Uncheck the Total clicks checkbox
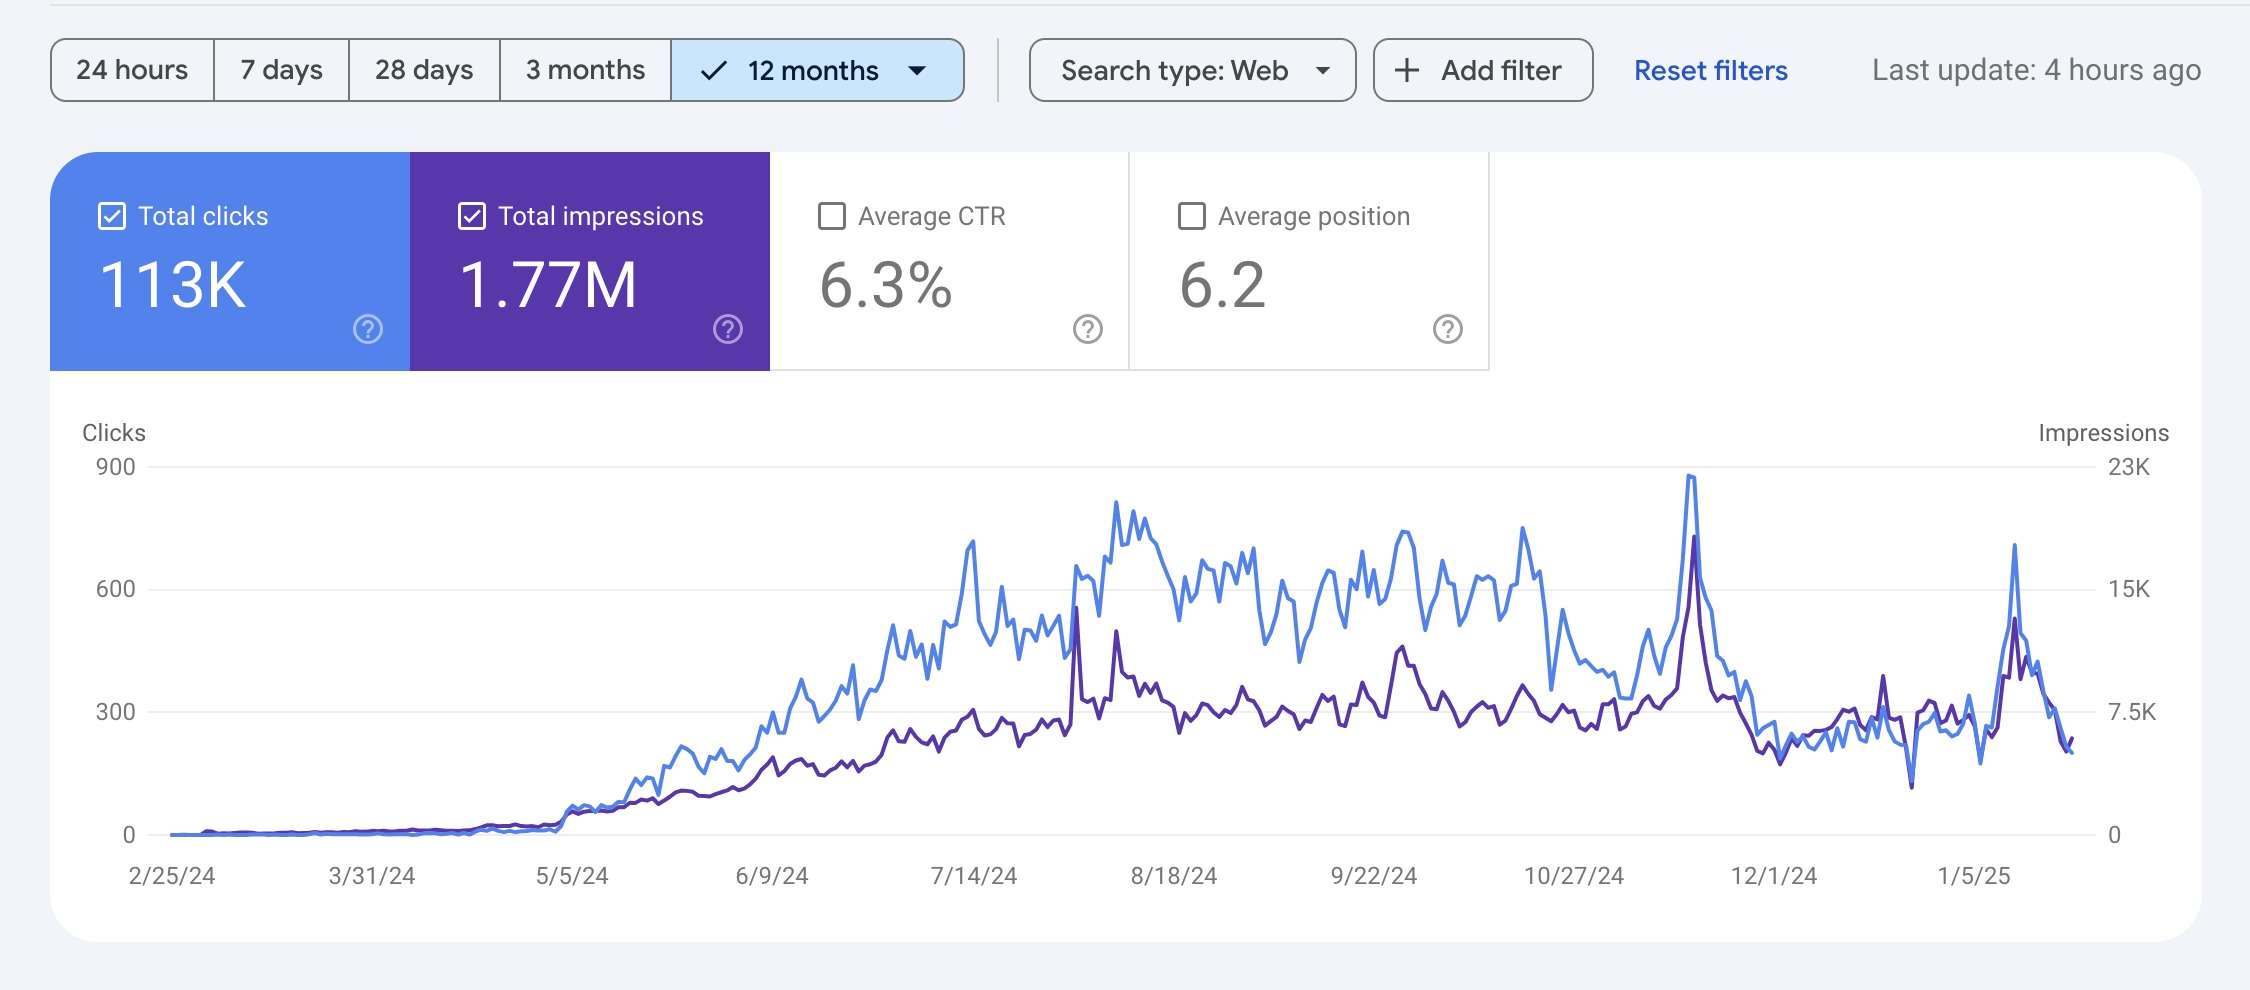This screenshot has height=990, width=2250. (x=112, y=216)
